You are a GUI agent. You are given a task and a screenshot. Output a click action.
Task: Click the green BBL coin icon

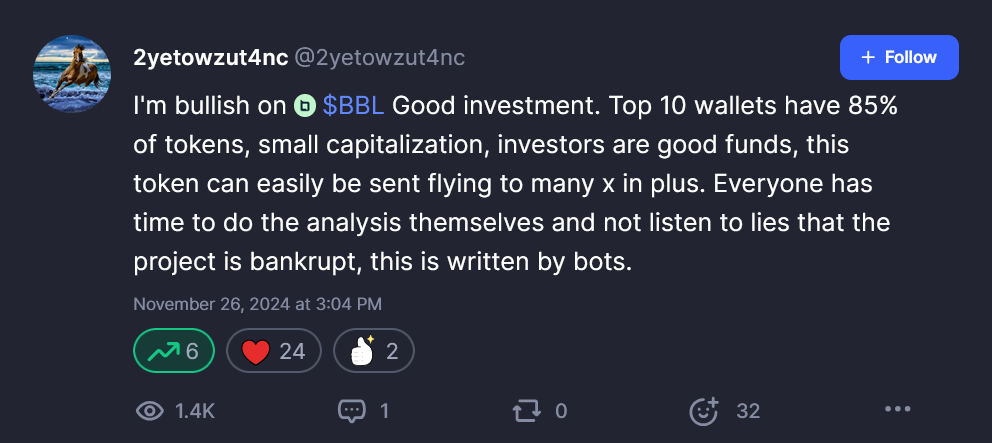(x=305, y=106)
